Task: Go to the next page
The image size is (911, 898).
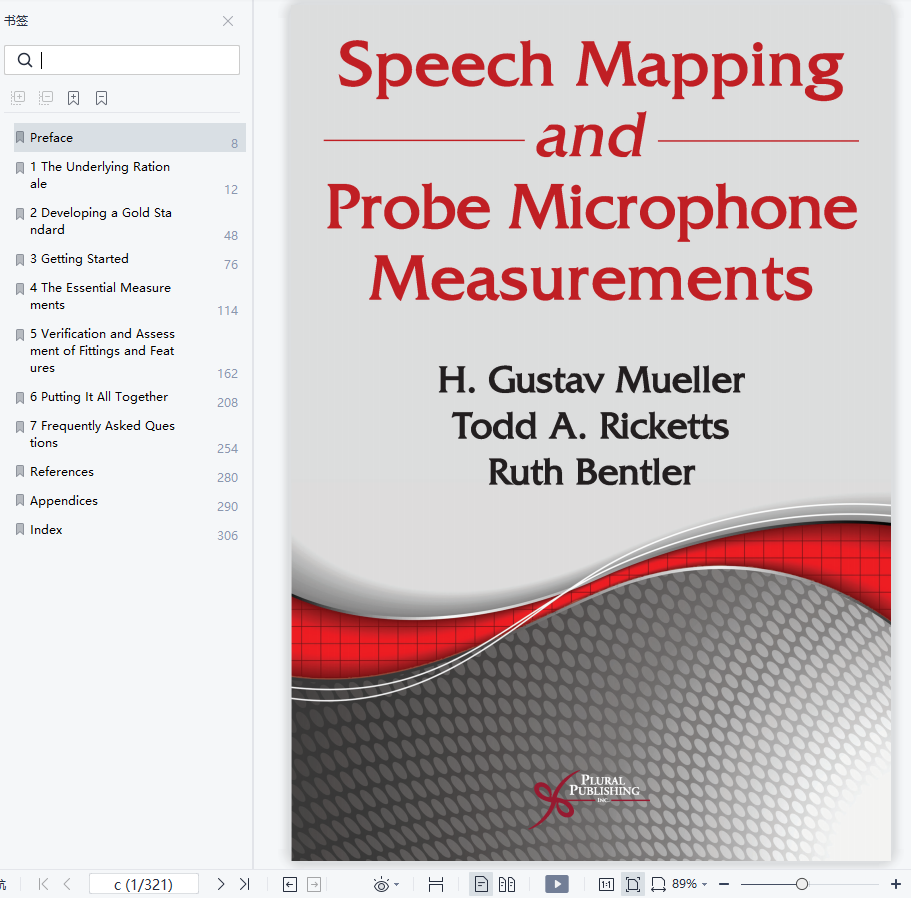Action: click(221, 884)
